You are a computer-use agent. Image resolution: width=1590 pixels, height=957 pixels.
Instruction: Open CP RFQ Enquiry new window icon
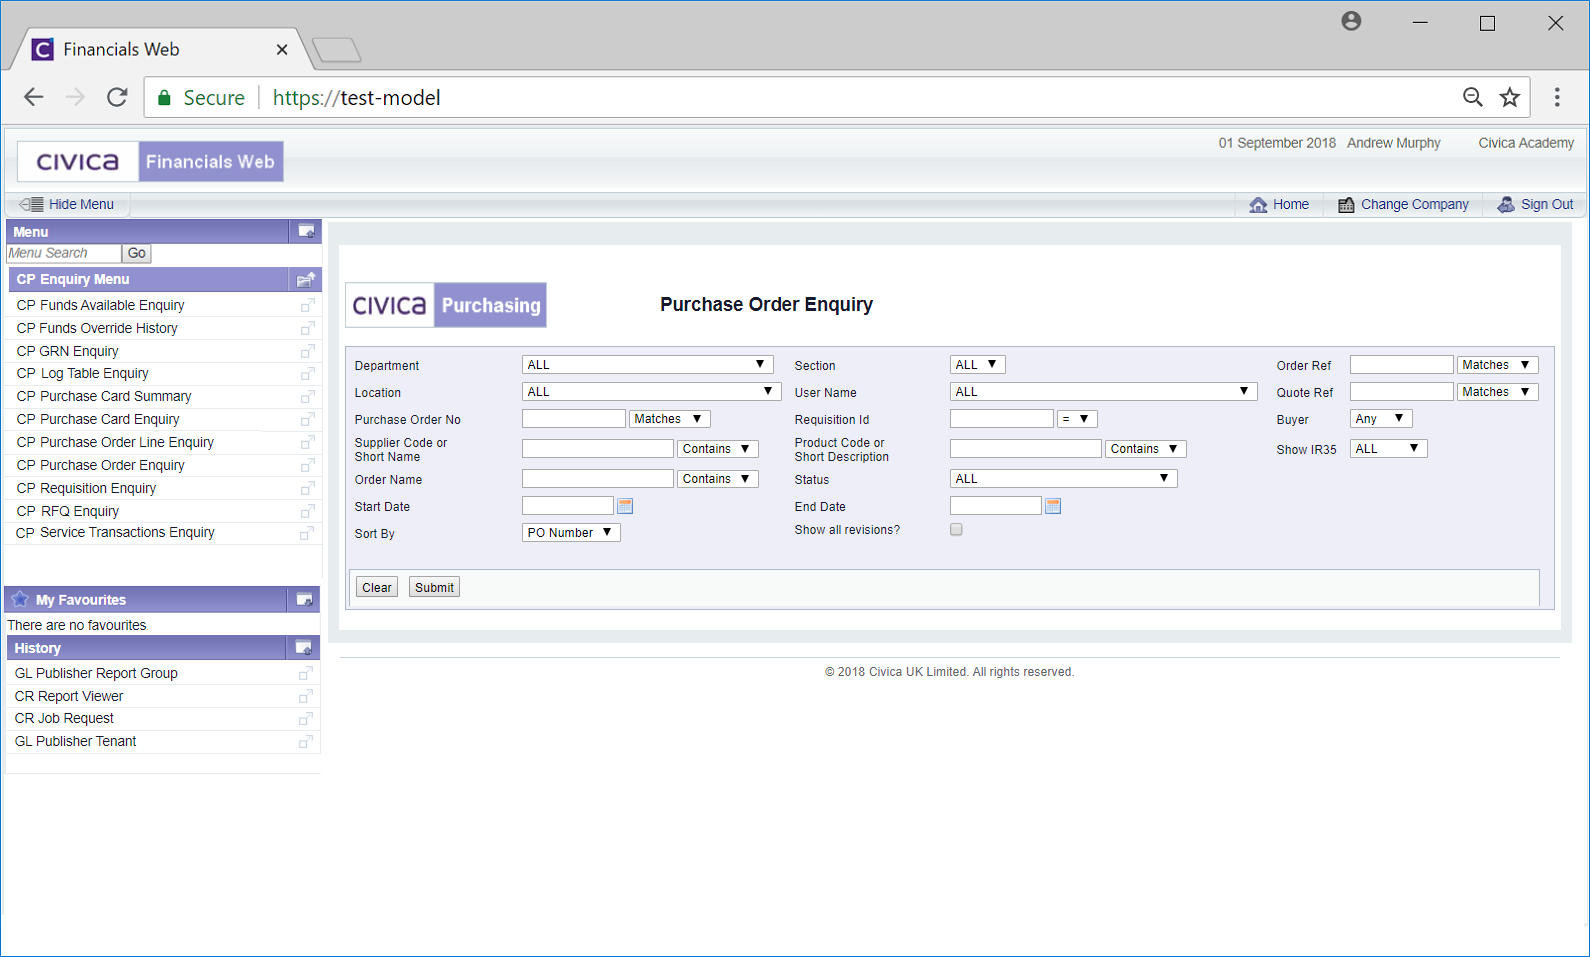coord(308,511)
